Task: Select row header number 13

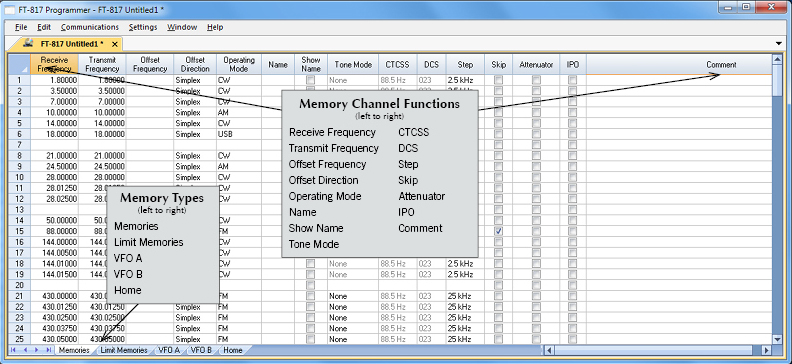Action: [20, 210]
